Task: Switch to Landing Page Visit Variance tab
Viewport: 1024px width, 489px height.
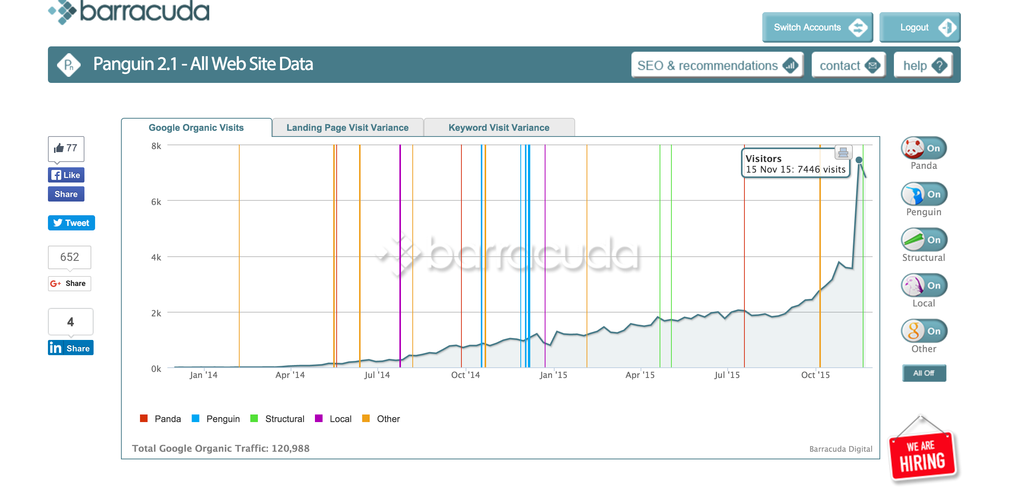Action: pyautogui.click(x=347, y=127)
